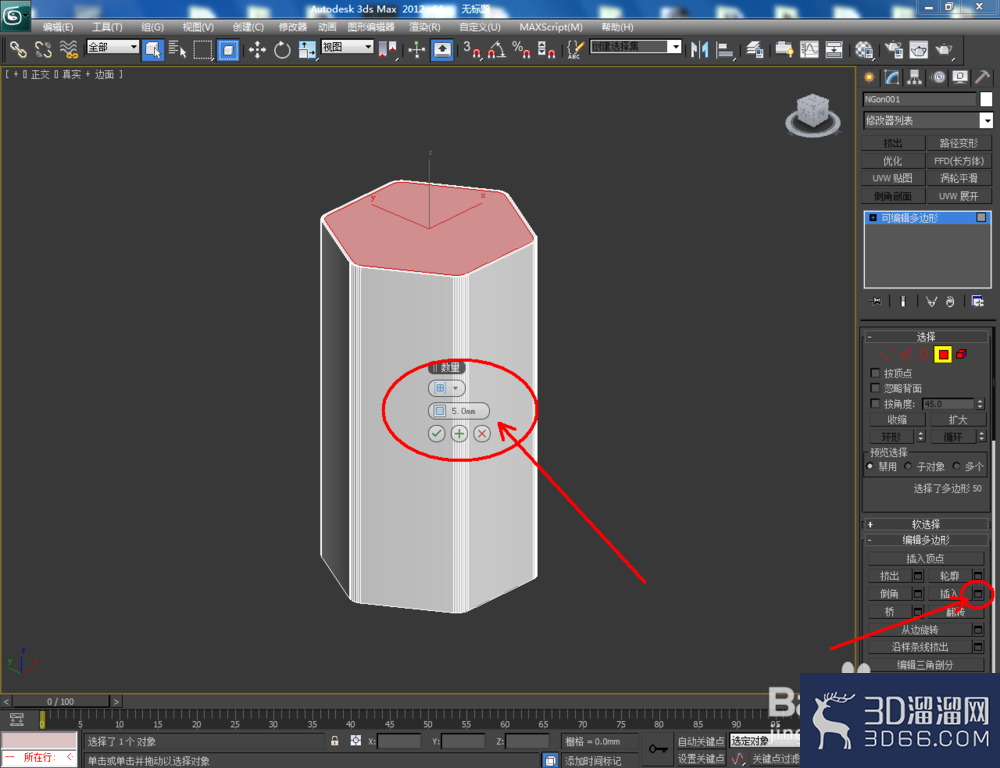
Task: Expand the 可编辑多边形 stack entry
Action: click(873, 218)
